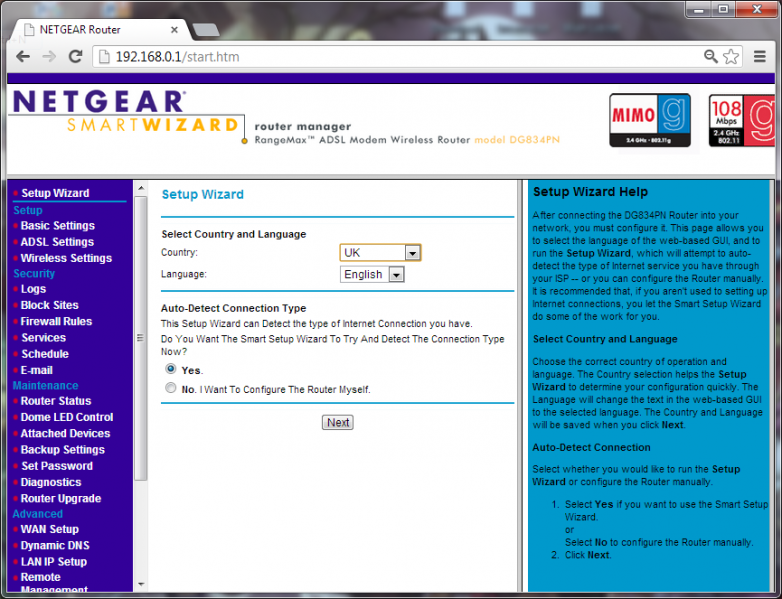
Task: Select Yes to auto-detect connection
Action: coord(171,369)
